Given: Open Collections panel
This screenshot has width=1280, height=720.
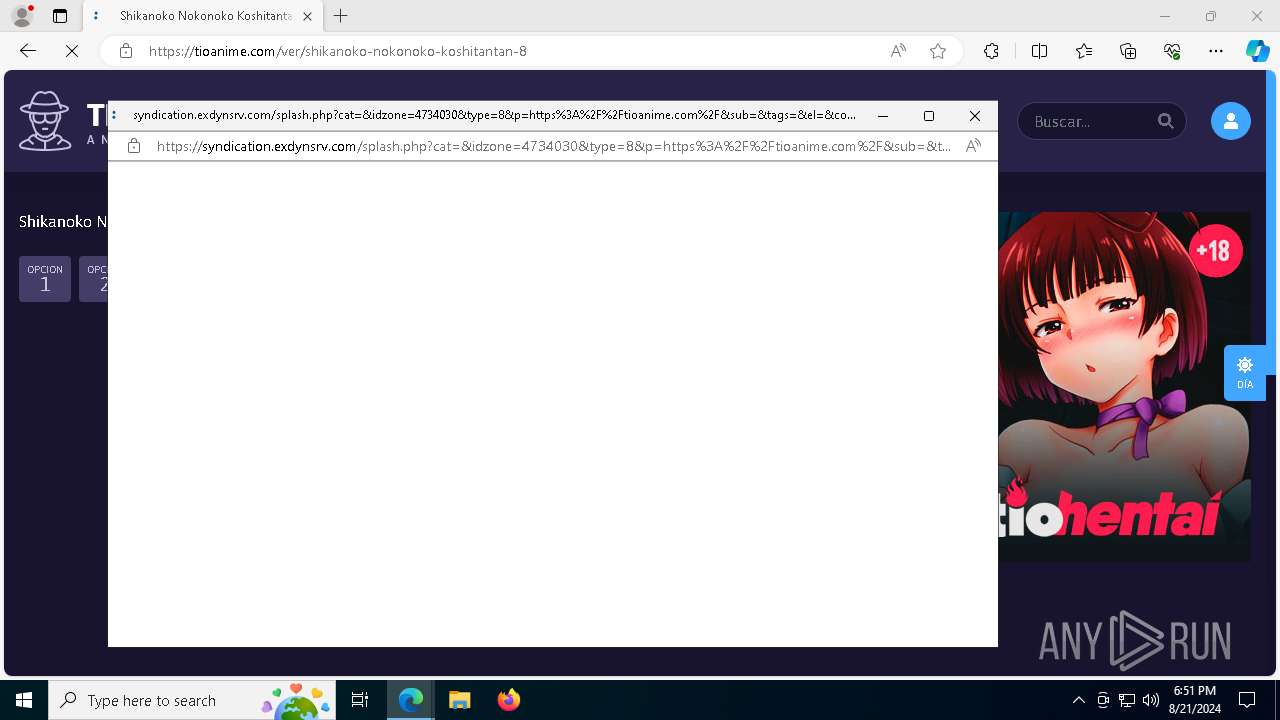Looking at the screenshot, I should 1128,51.
